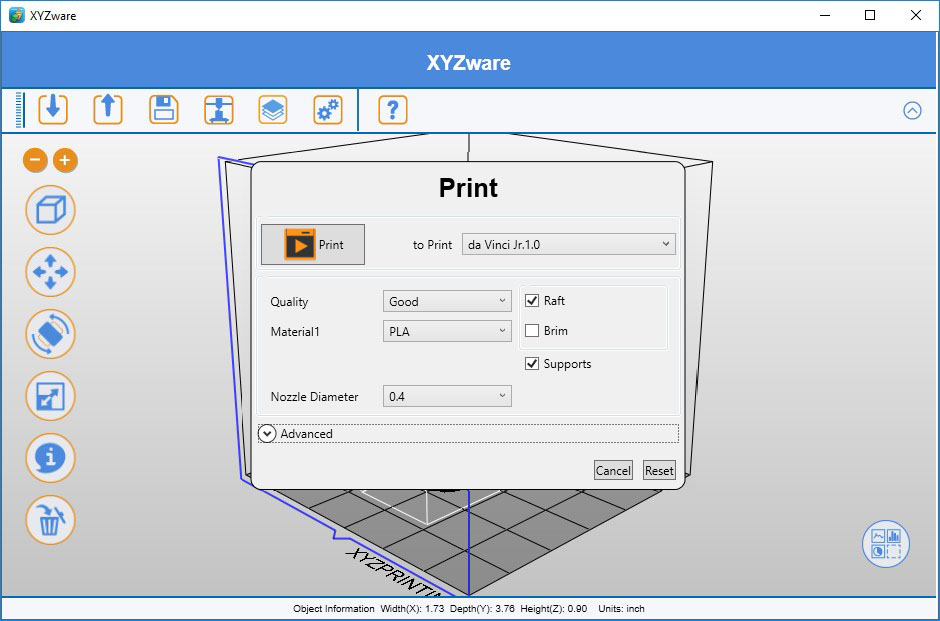
Task: Open Settings gears toolbar icon
Action: tap(328, 110)
